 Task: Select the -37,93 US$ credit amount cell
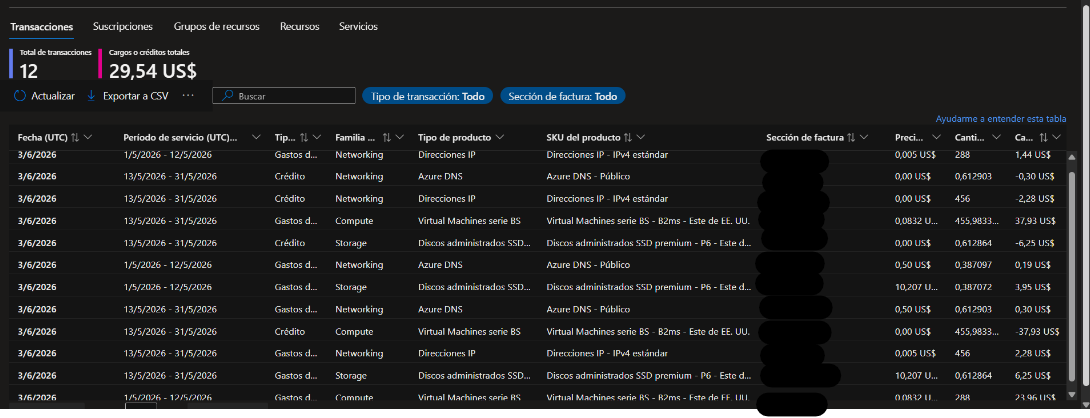(x=1036, y=332)
